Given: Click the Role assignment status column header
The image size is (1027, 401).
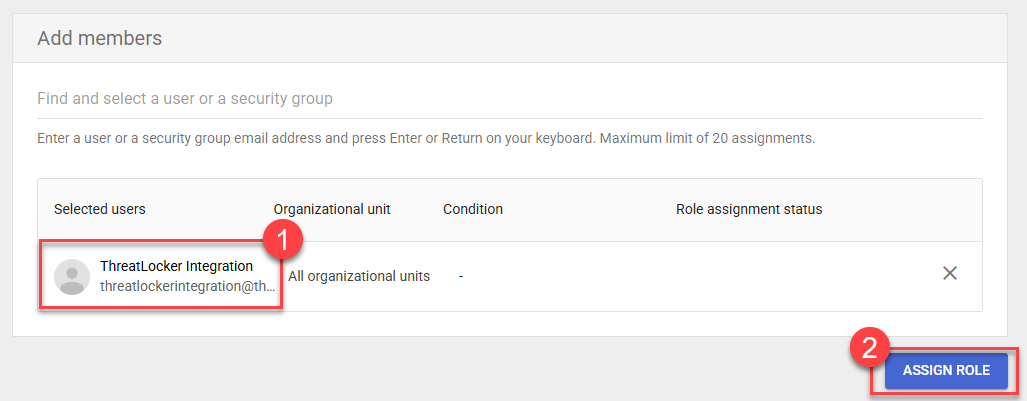Looking at the screenshot, I should [x=749, y=210].
